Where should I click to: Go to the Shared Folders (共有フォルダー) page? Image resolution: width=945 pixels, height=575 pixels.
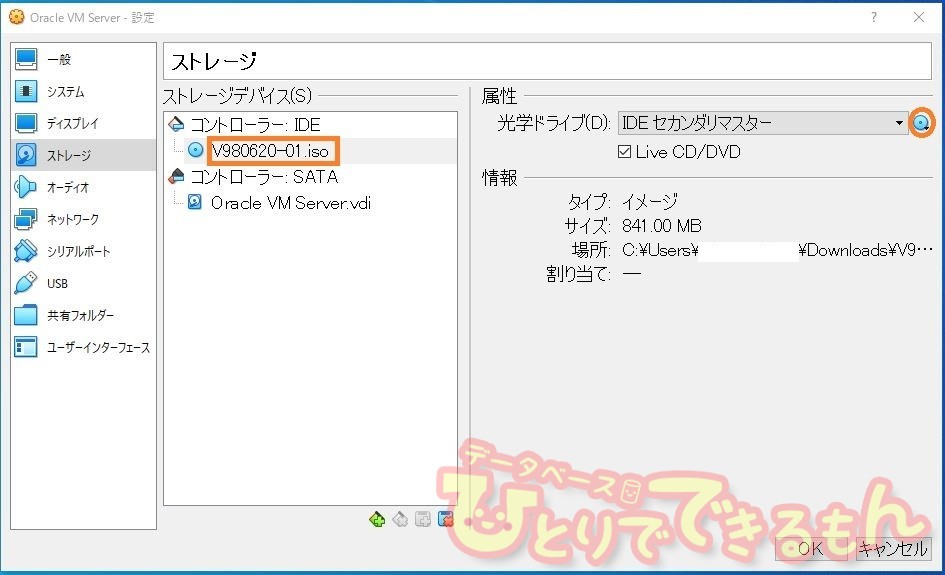click(80, 315)
